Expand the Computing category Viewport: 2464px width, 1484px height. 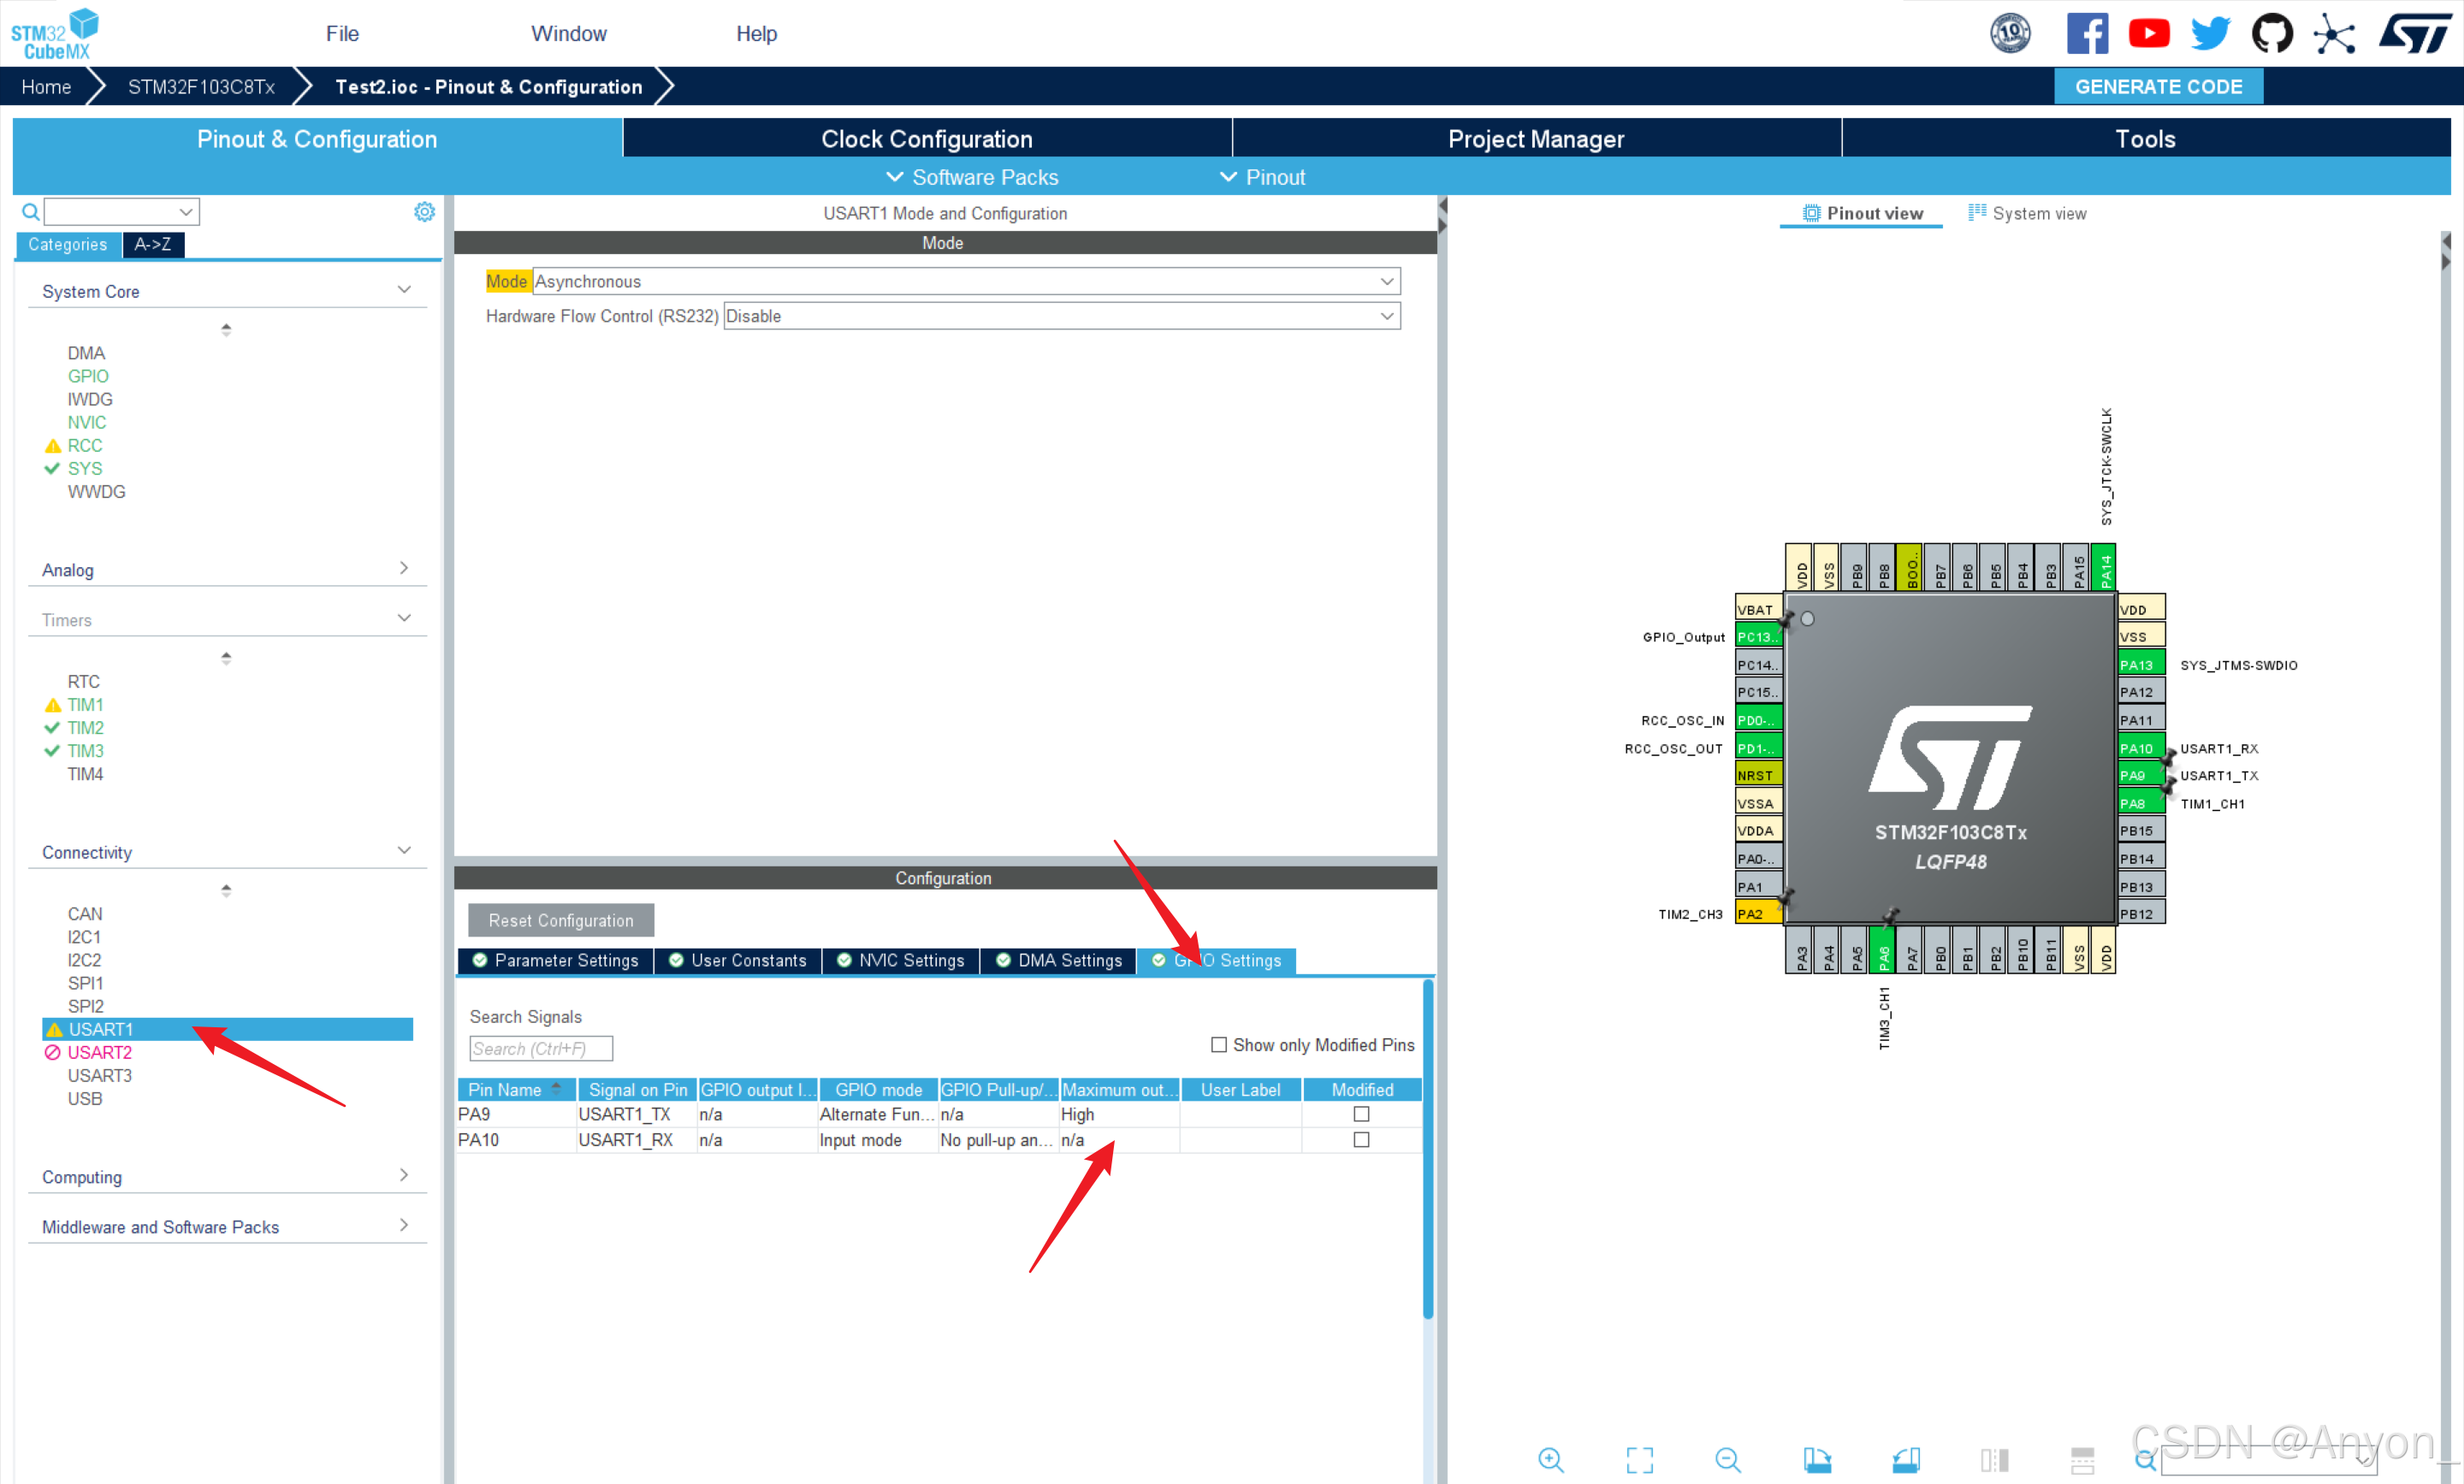[x=404, y=1175]
